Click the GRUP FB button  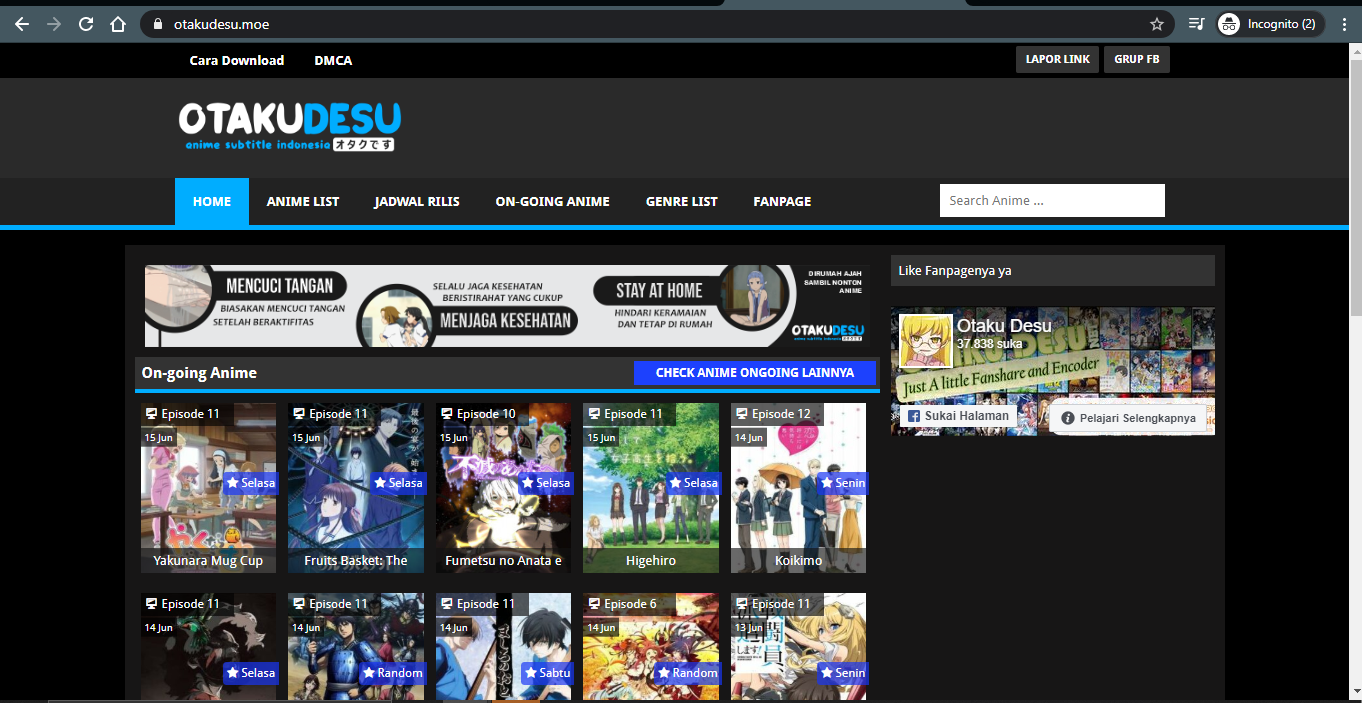point(1137,59)
